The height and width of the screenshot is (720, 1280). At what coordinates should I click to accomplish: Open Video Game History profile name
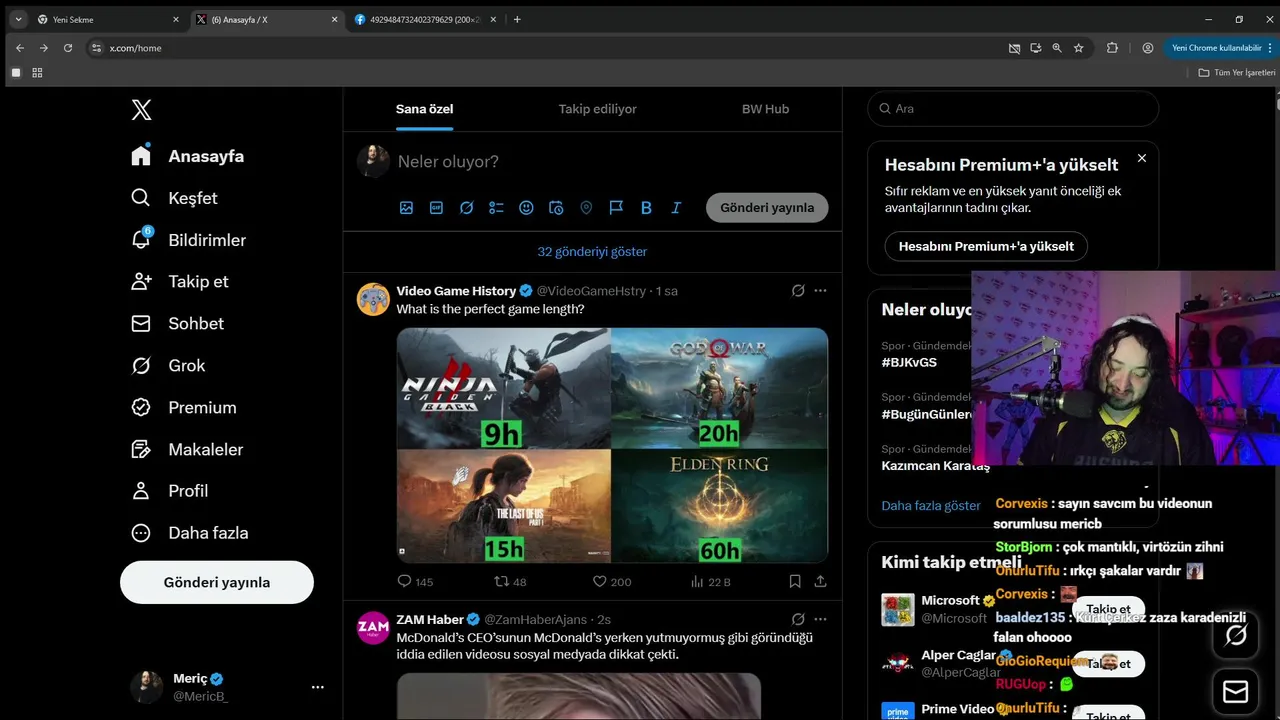[x=456, y=291]
